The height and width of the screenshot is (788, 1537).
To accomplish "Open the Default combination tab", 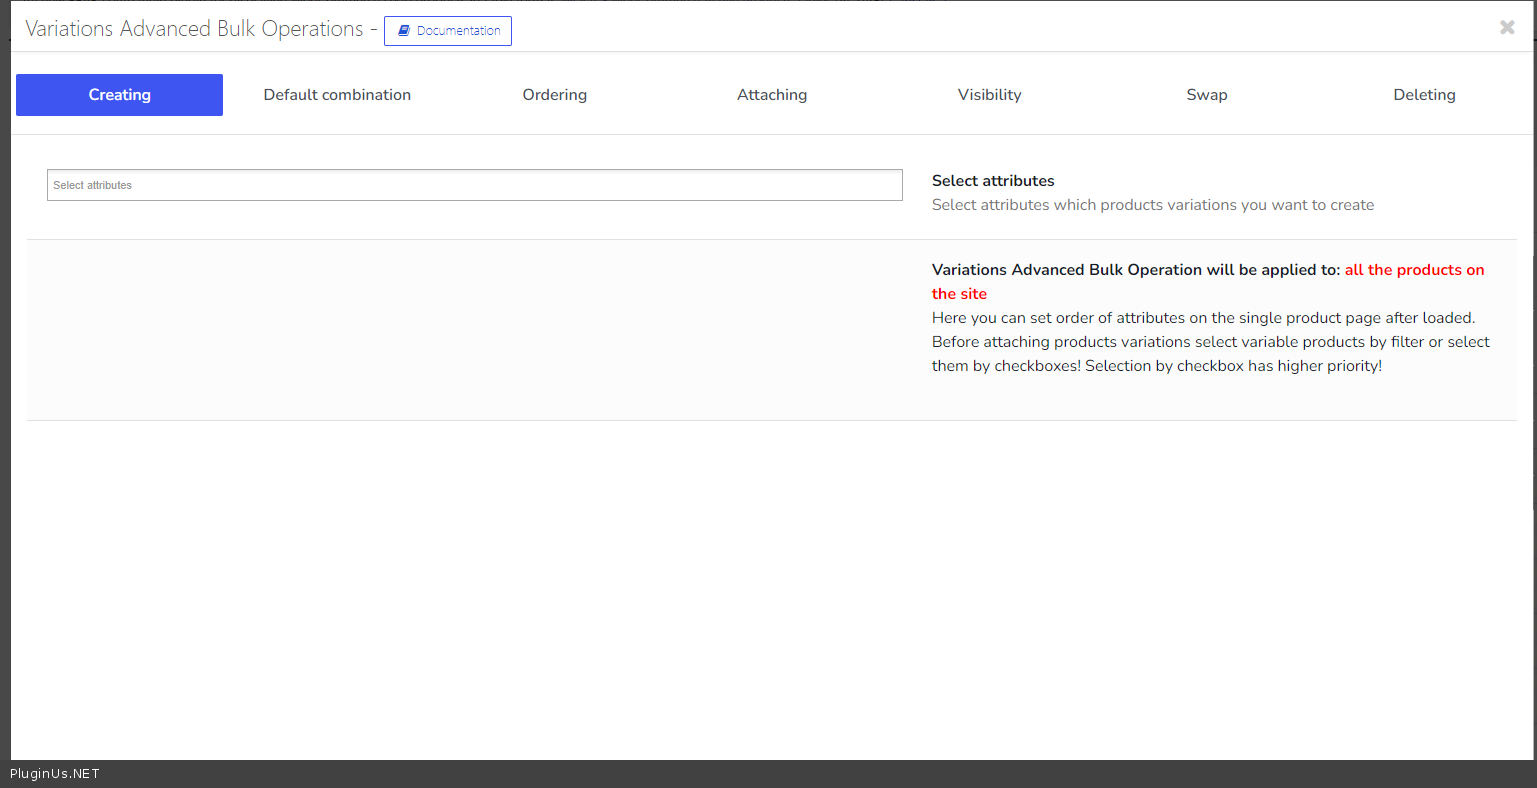I will click(337, 95).
